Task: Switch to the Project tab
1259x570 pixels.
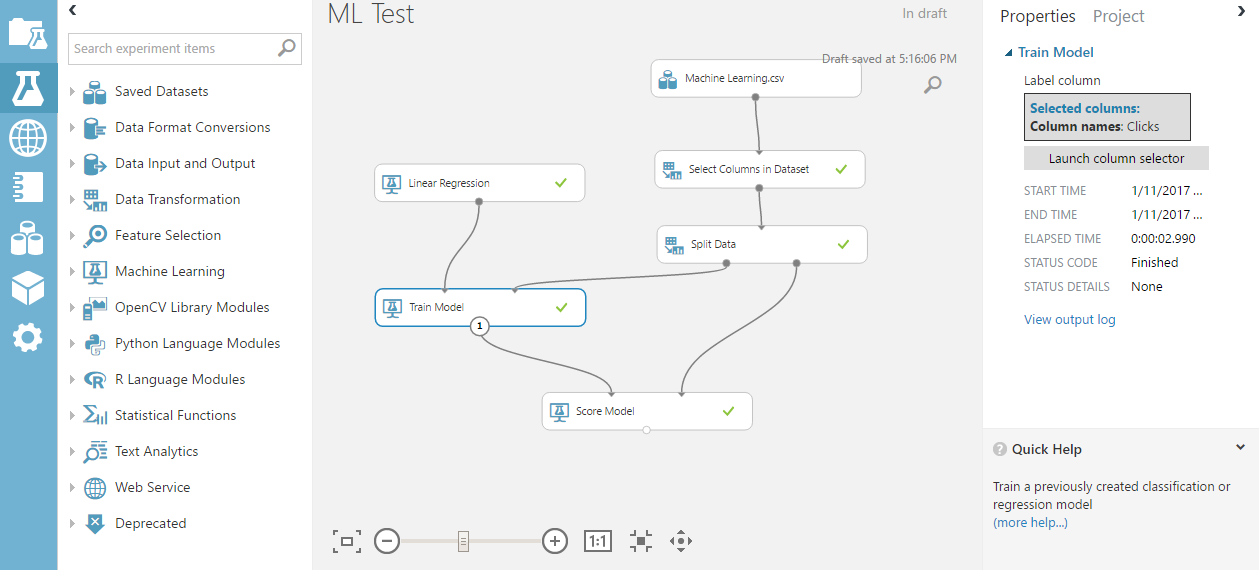Action: tap(1118, 16)
